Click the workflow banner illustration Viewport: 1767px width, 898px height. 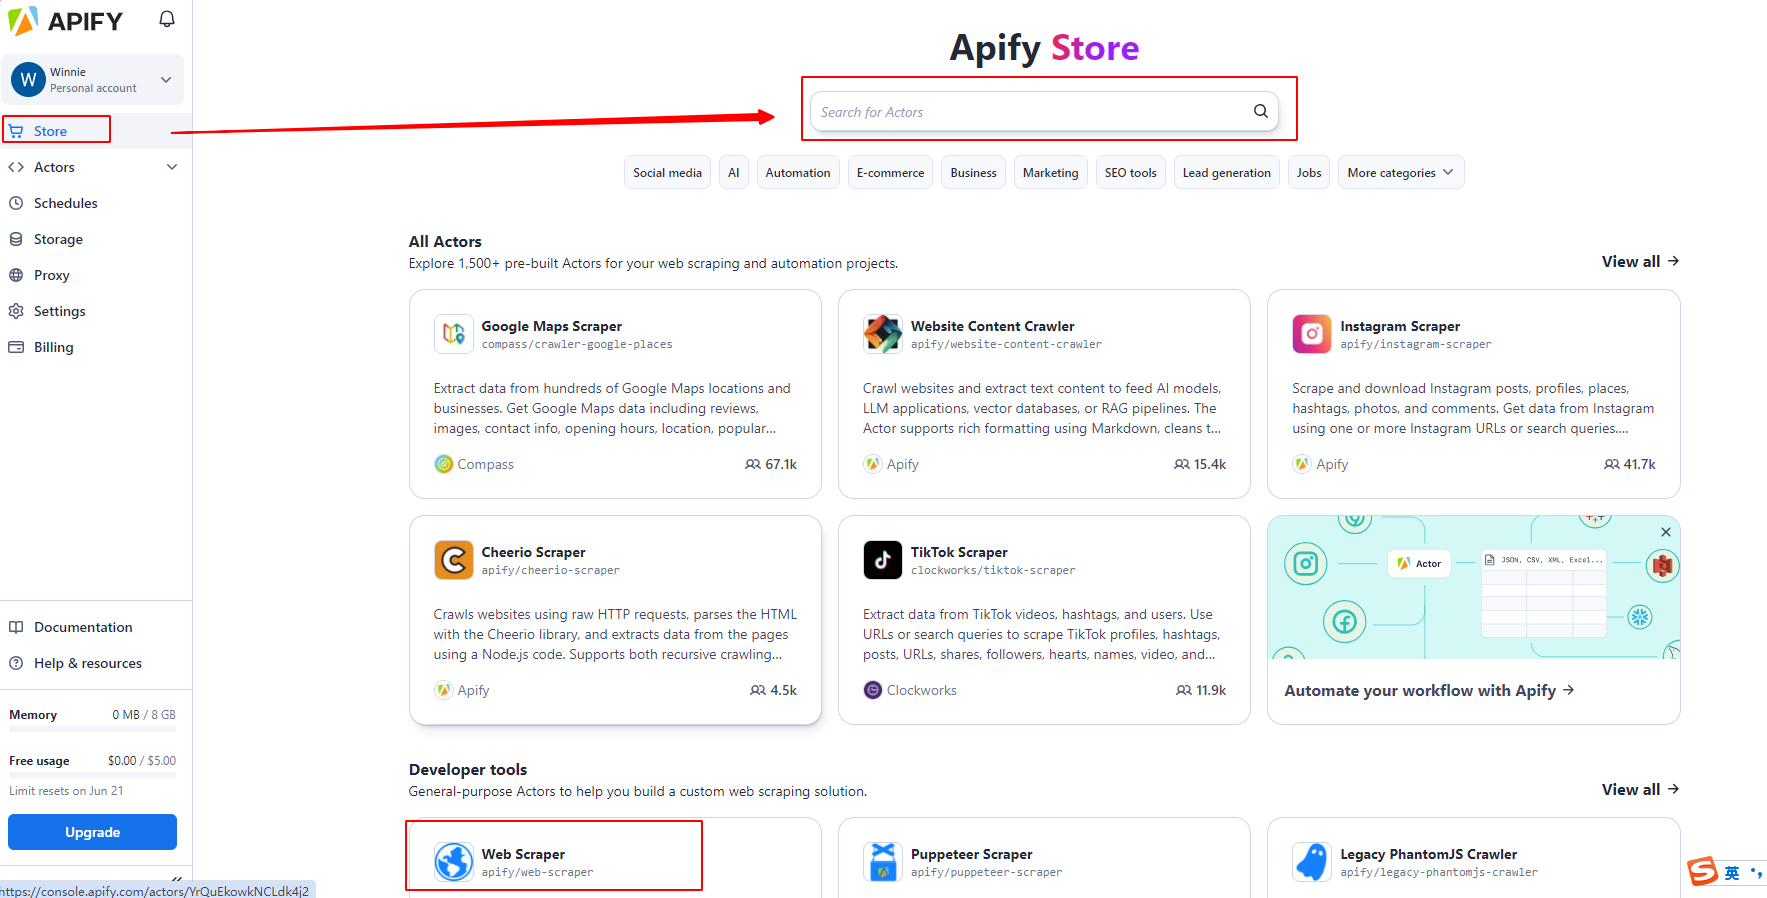(x=1473, y=587)
